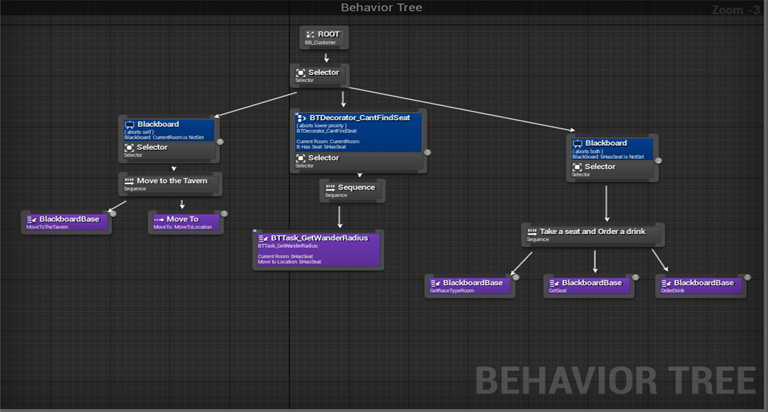Click the Take a seat sequence icon
768x412 pixels.
(533, 232)
